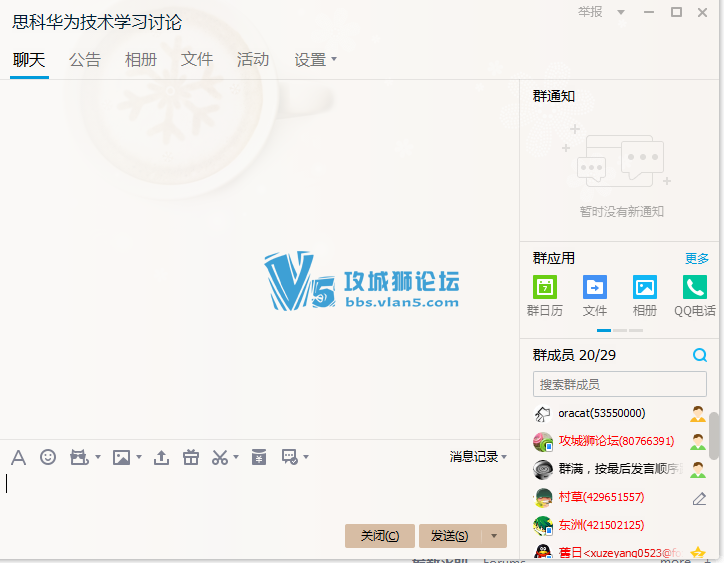Screen dimensions: 724x563
Task: Switch to the 活动 tab
Action: pyautogui.click(x=253, y=60)
